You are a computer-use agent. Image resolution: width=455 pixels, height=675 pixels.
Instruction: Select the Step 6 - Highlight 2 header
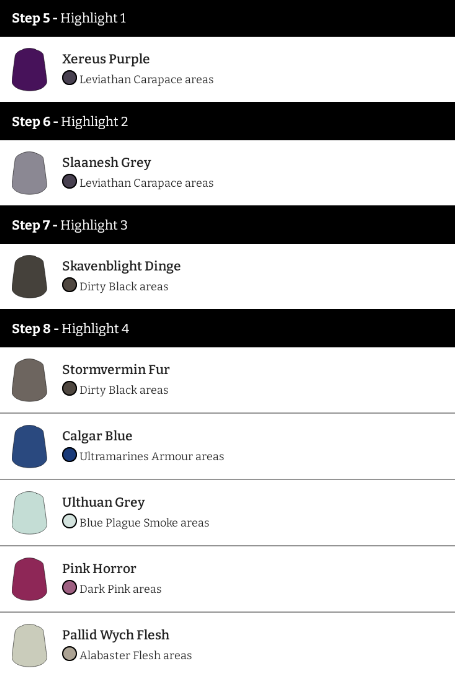227,121
